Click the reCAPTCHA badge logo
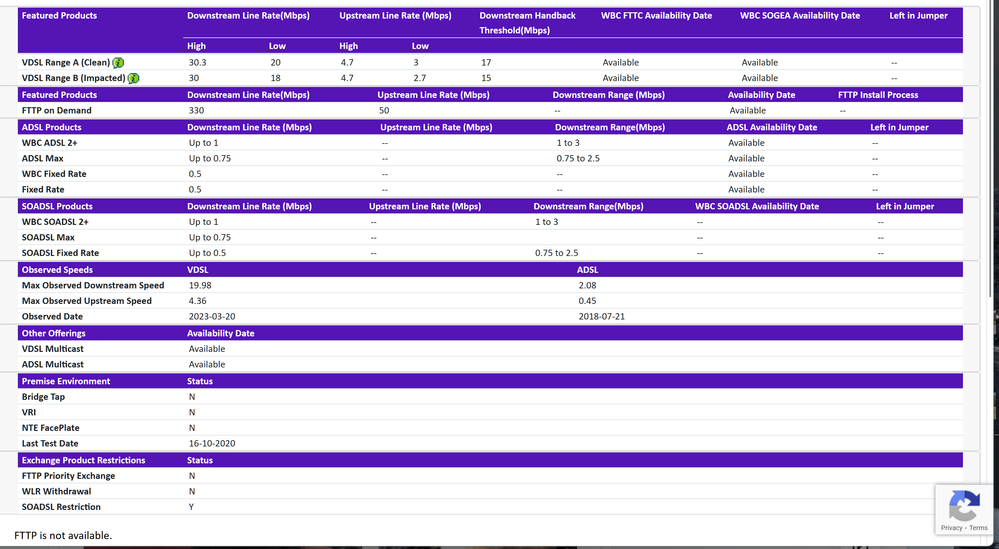The height and width of the screenshot is (549, 999). tap(964, 506)
